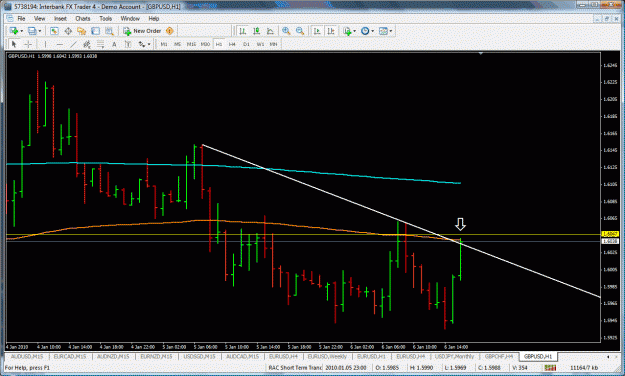Open the File menu
The image size is (625, 376).
[x=21, y=19]
